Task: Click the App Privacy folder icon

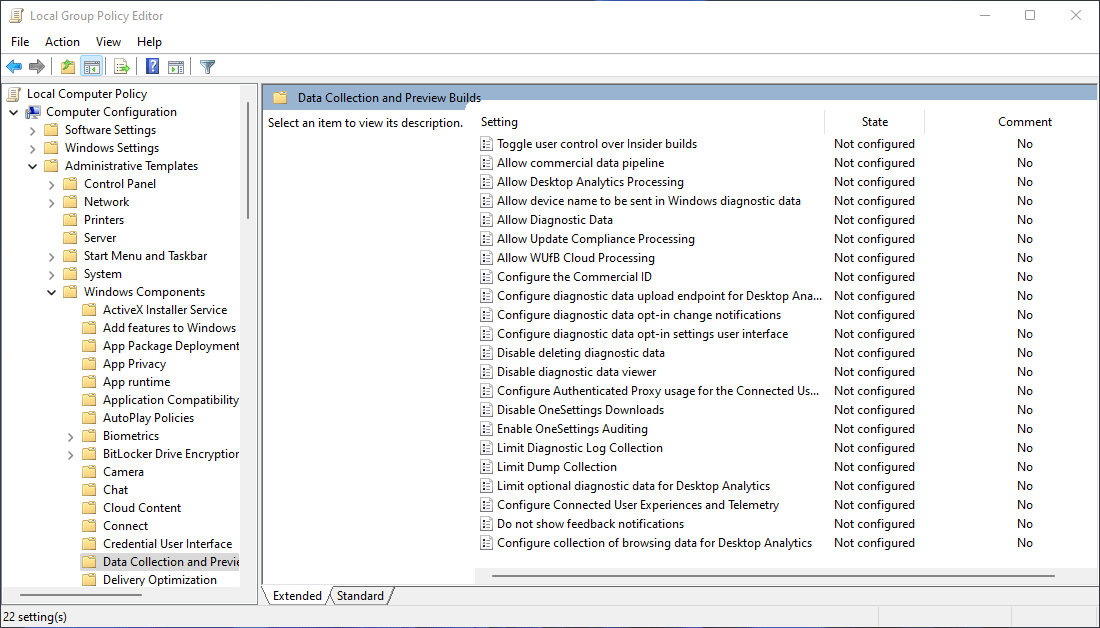Action: 89,364
